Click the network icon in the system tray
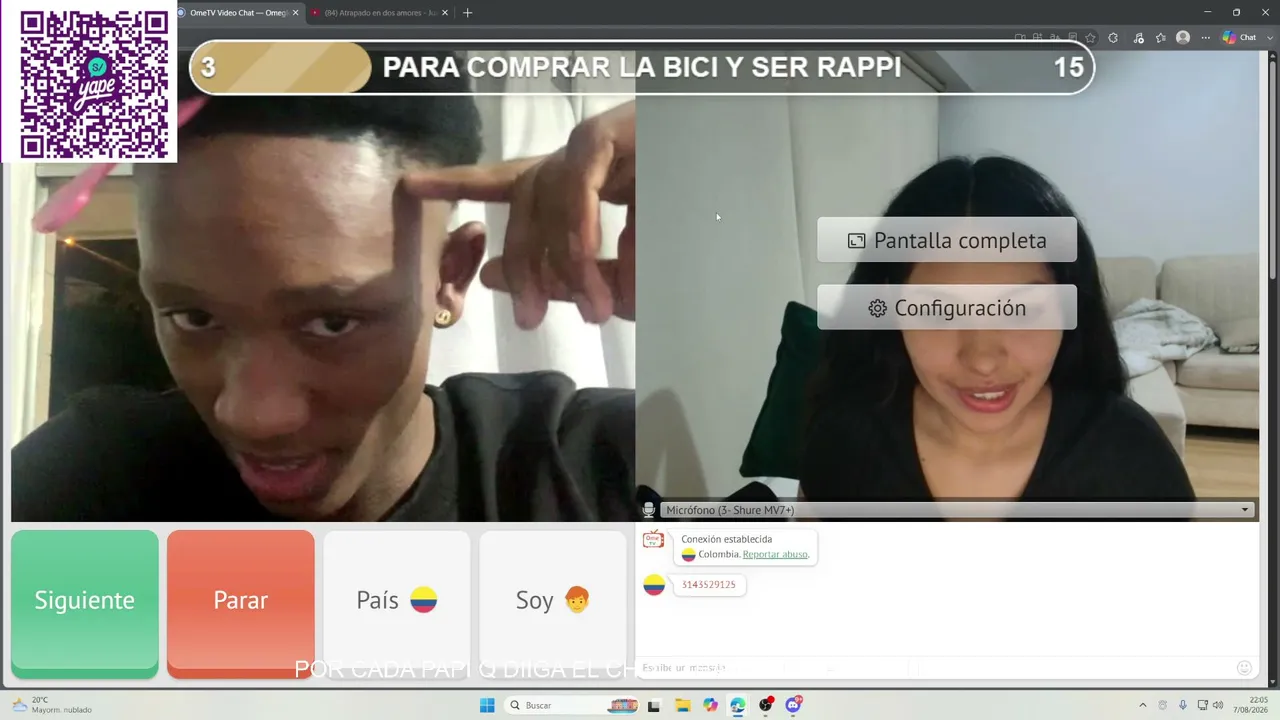This screenshot has width=1280, height=720. 1202,705
